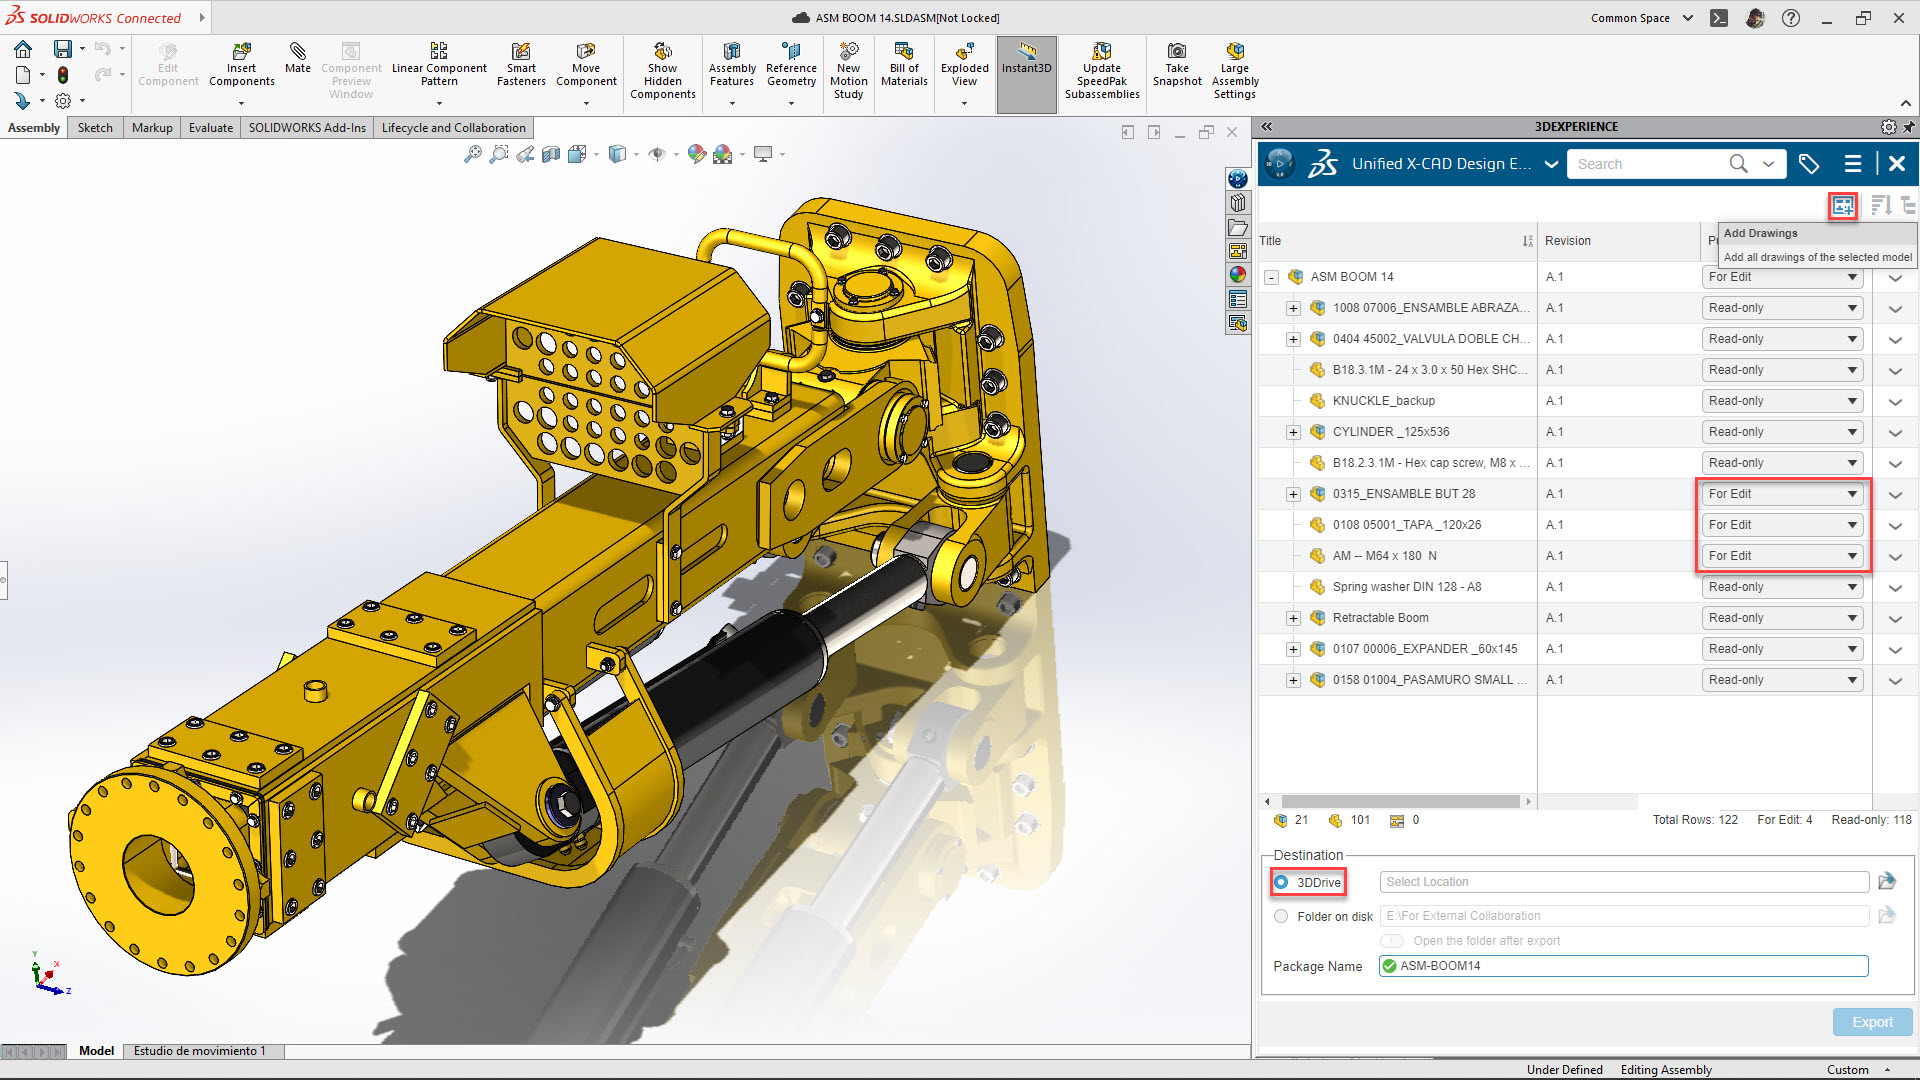The width and height of the screenshot is (1920, 1080).
Task: Click the tag icon next to the search field
Action: click(x=1808, y=164)
